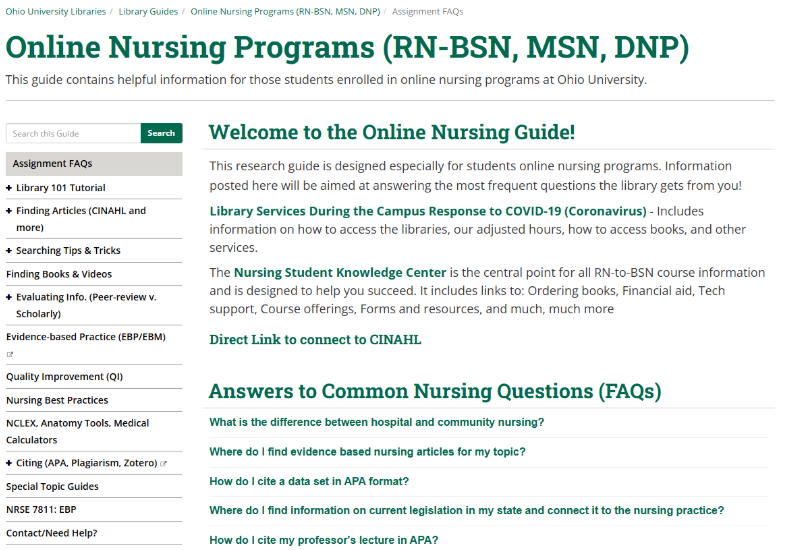Select the Assignment FAQs sidebar tab

click(x=52, y=164)
